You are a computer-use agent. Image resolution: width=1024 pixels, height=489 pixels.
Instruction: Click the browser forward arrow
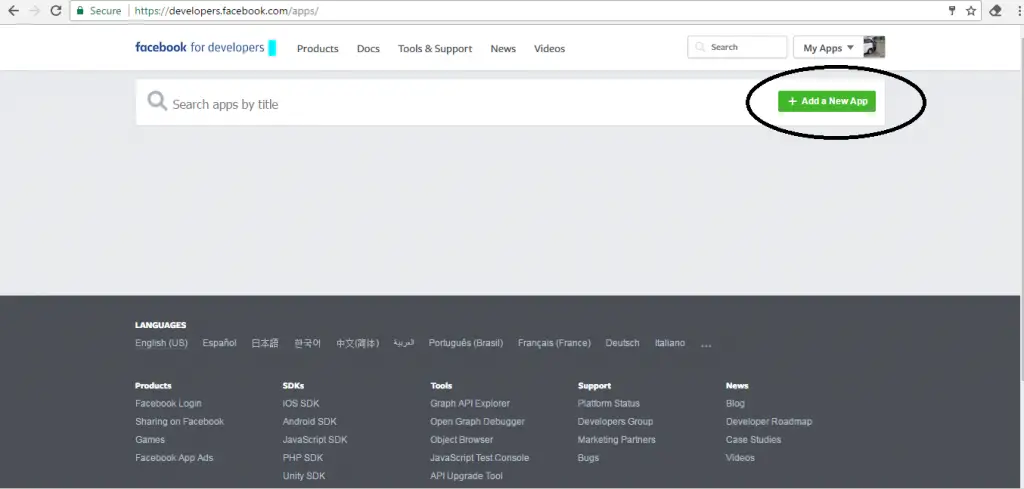tap(35, 11)
